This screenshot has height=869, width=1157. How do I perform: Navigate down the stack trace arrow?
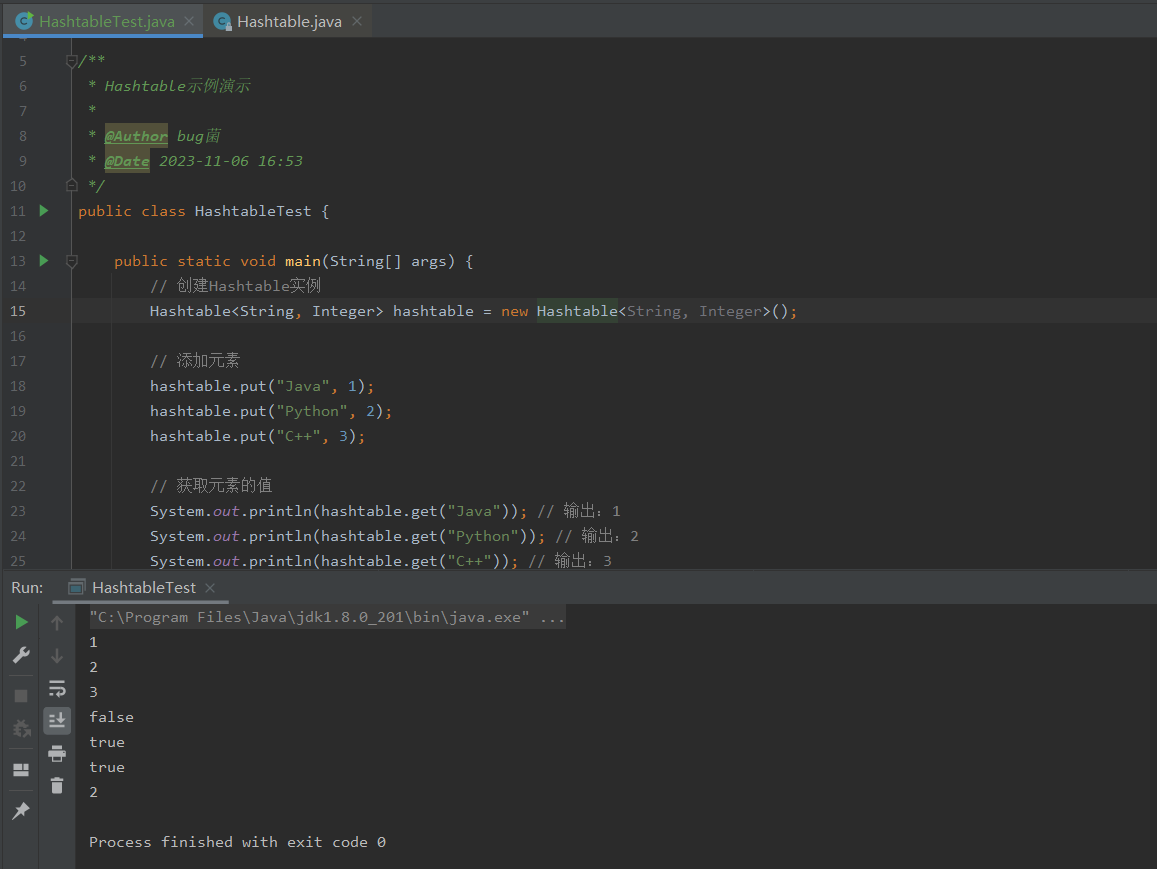click(x=57, y=655)
